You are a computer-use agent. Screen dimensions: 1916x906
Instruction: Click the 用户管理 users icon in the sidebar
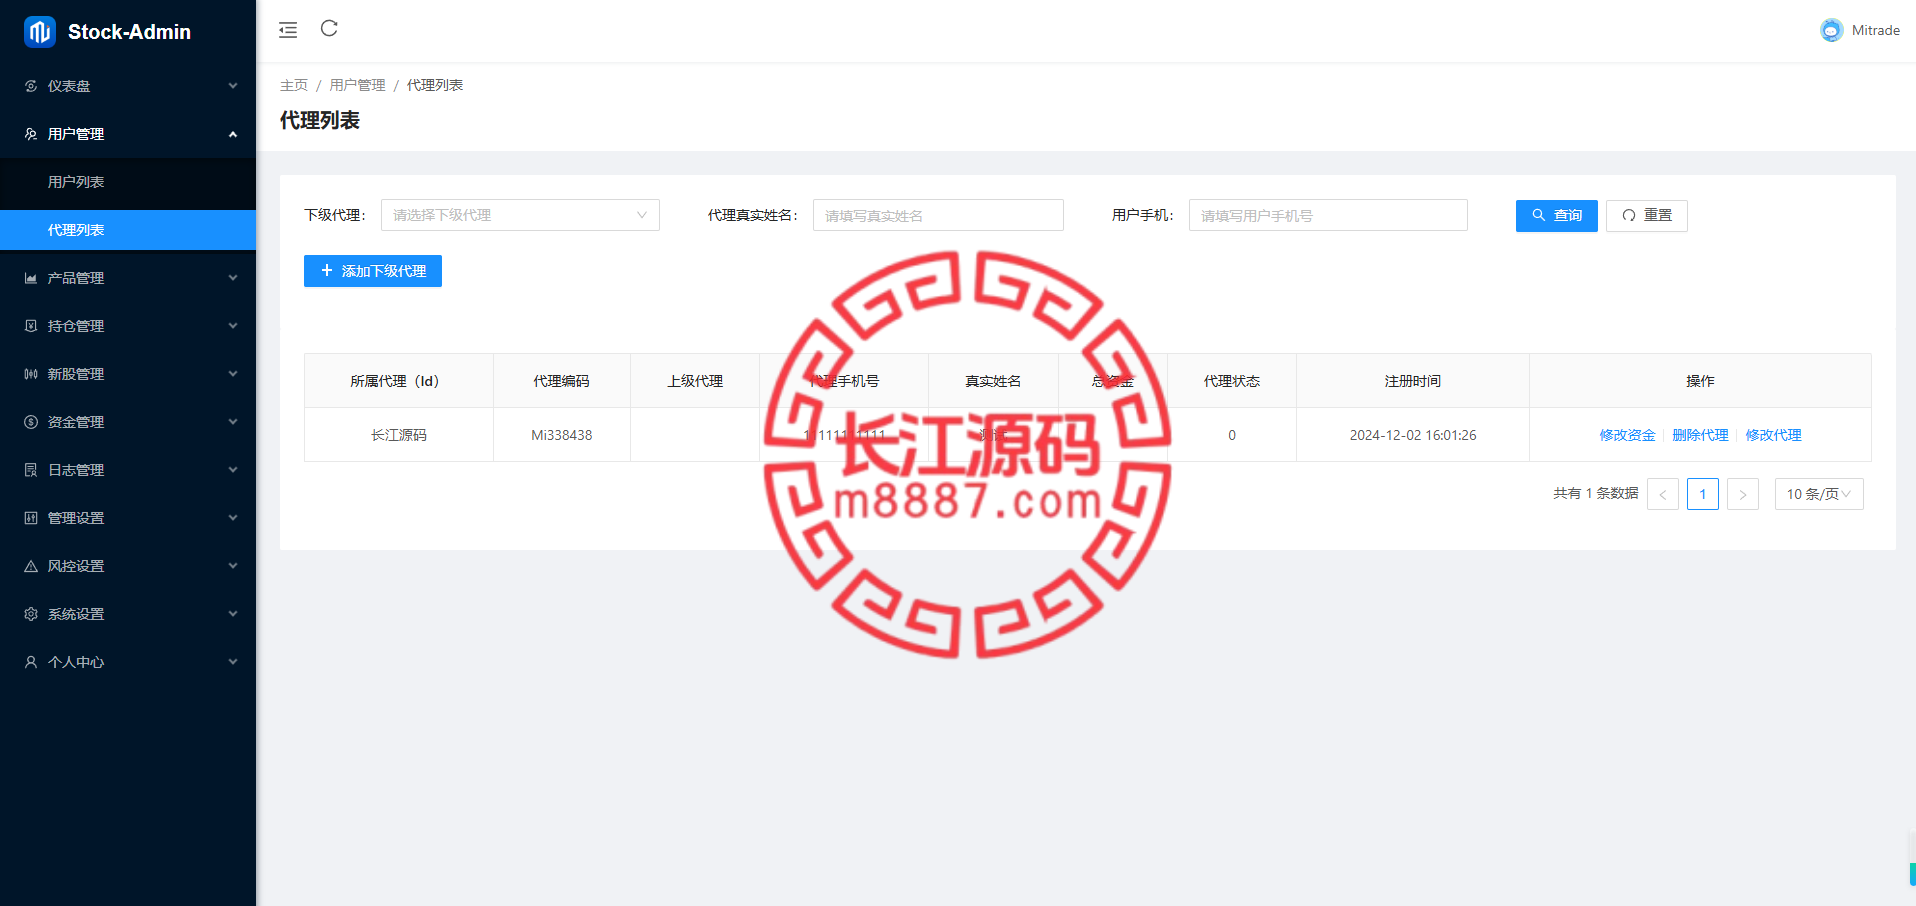coord(31,134)
